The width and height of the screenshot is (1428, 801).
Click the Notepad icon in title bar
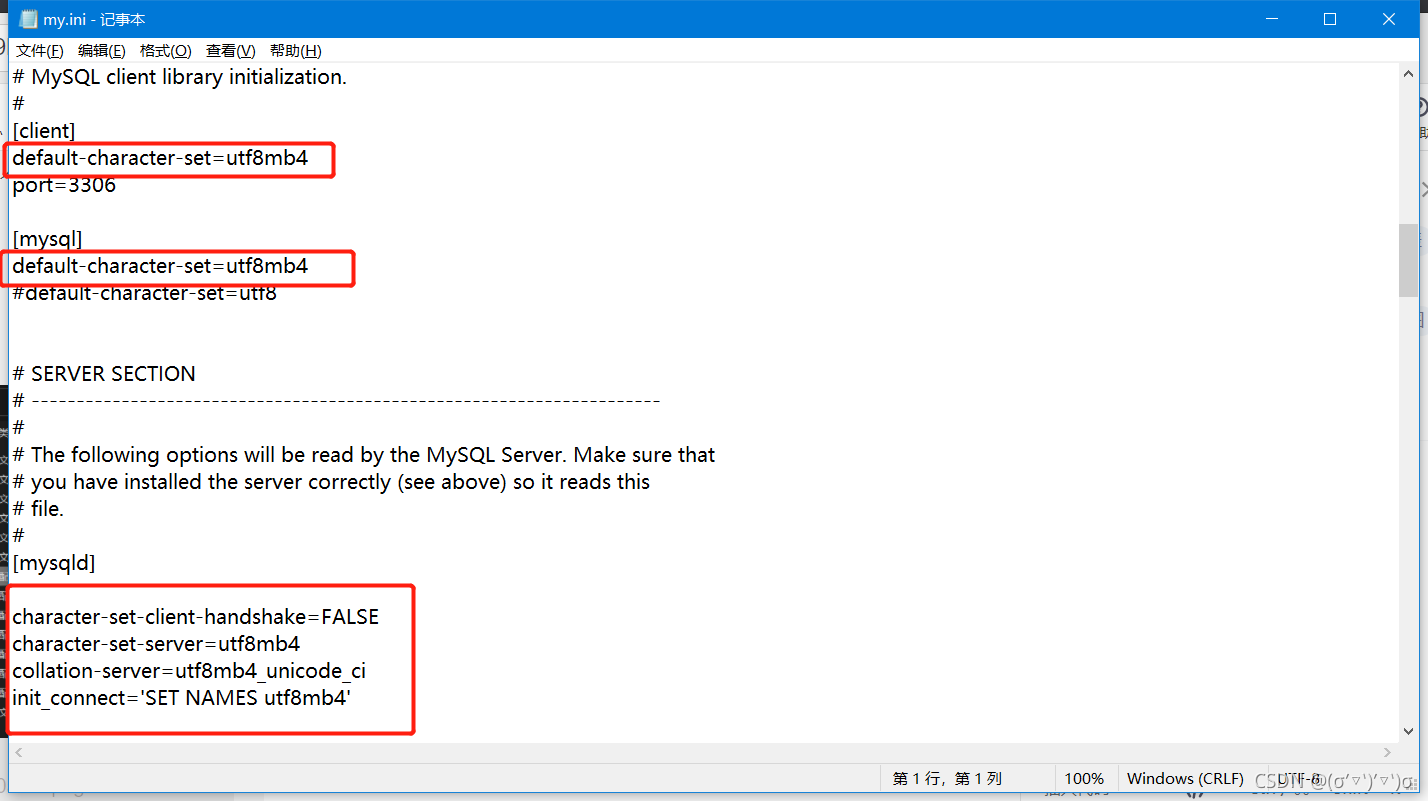[x=28, y=19]
